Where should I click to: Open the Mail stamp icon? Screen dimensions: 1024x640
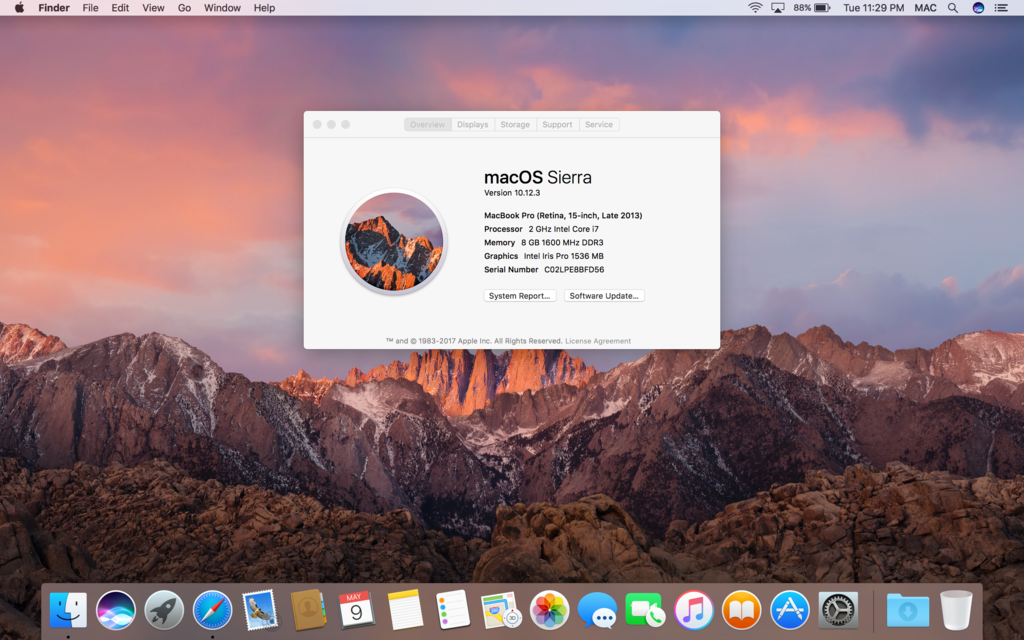(260, 610)
